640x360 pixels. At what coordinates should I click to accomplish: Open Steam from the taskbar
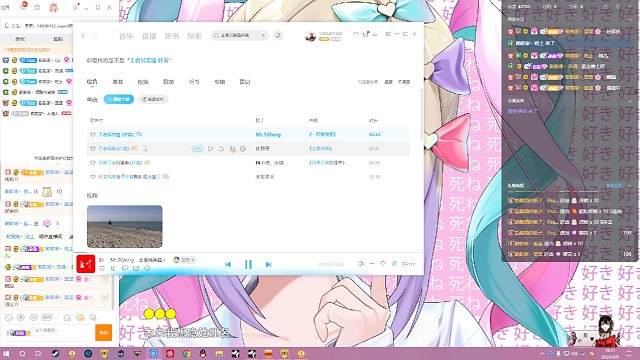pos(55,353)
